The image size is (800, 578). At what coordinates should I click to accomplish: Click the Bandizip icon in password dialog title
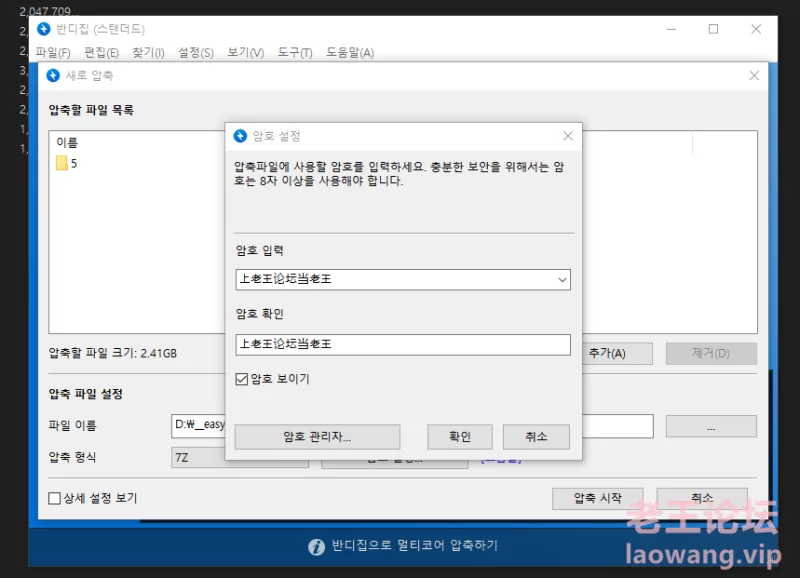click(240, 136)
